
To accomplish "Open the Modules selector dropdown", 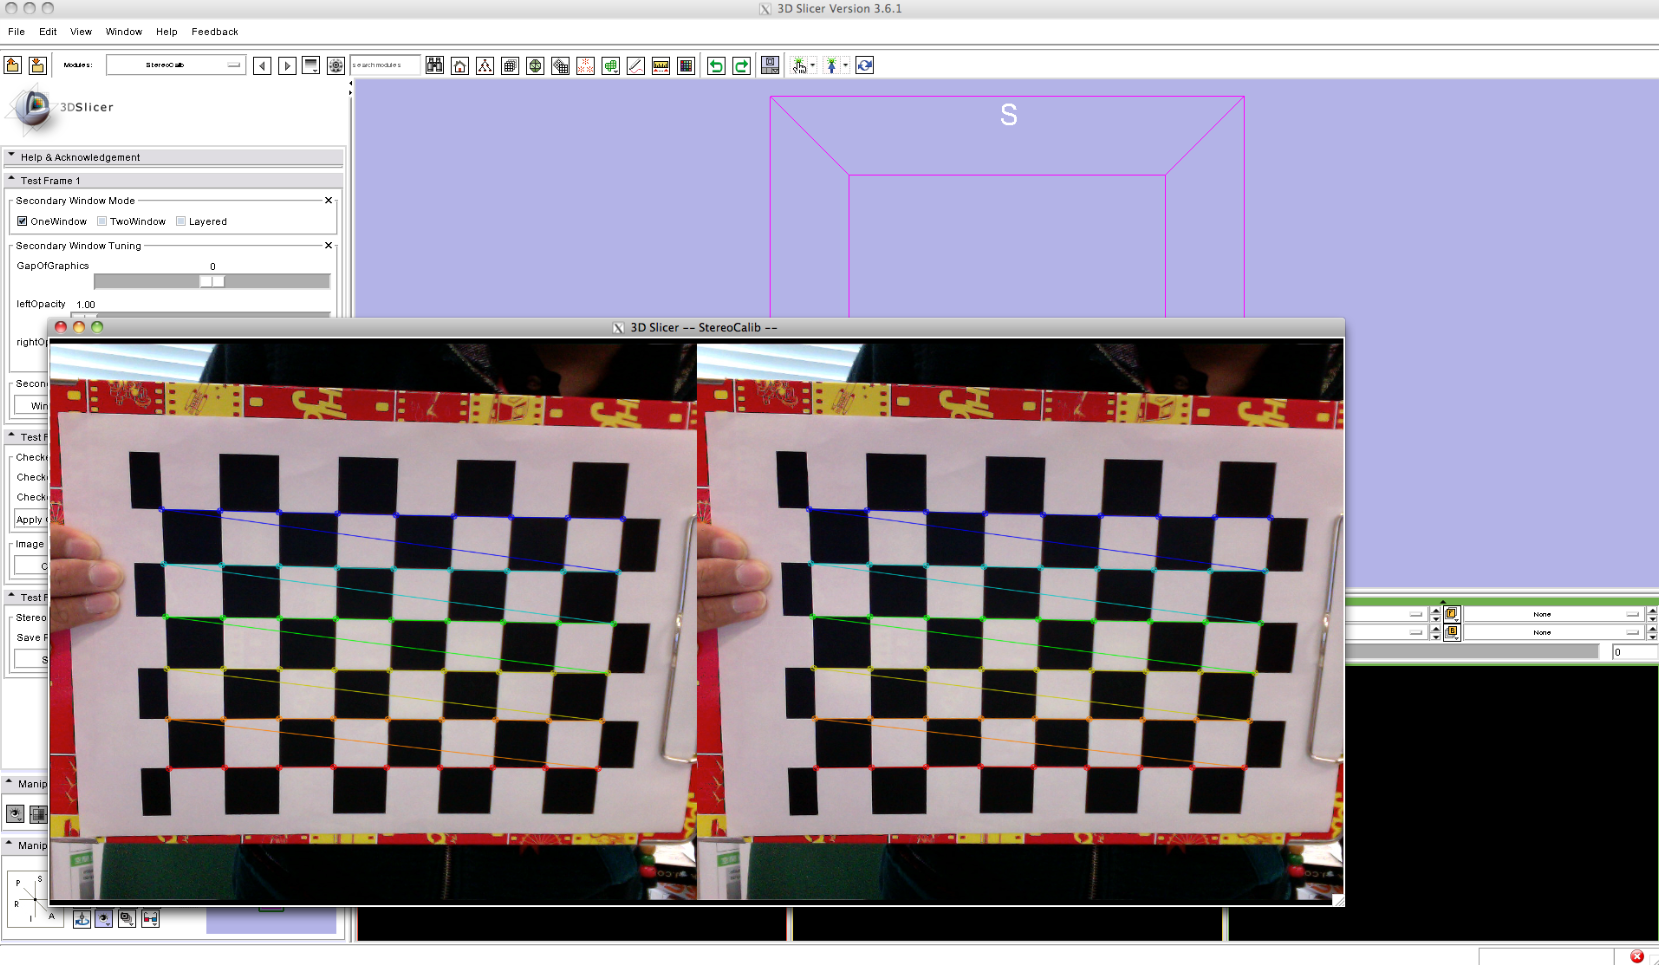I will point(176,65).
